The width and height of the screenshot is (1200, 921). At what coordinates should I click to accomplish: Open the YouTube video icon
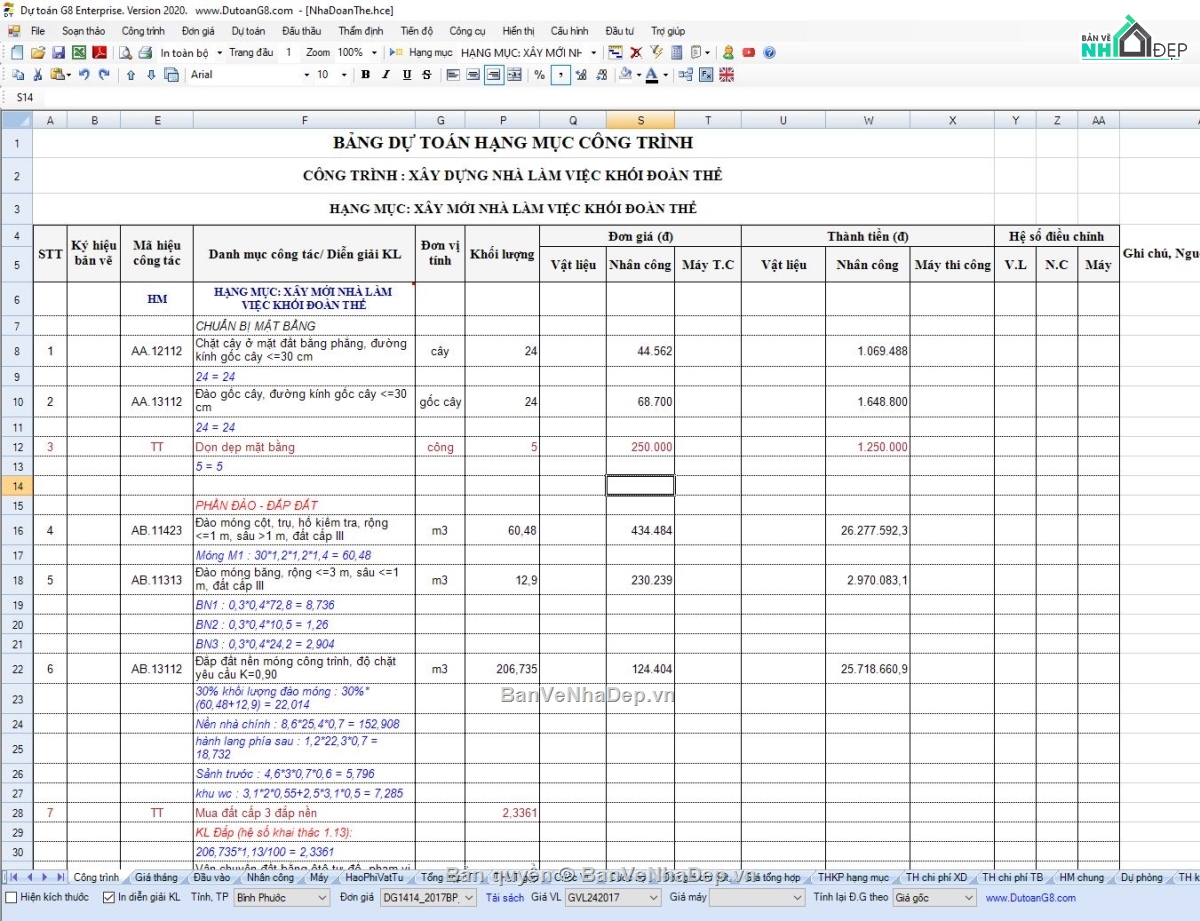(x=748, y=52)
